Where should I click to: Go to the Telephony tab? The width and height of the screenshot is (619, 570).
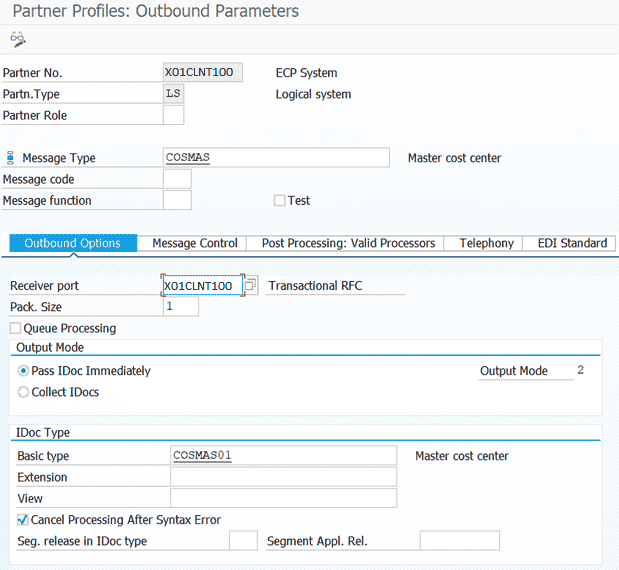click(486, 243)
